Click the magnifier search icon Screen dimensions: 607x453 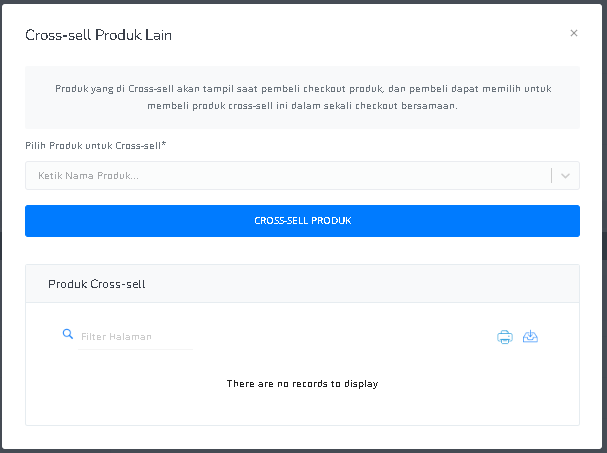pos(68,334)
